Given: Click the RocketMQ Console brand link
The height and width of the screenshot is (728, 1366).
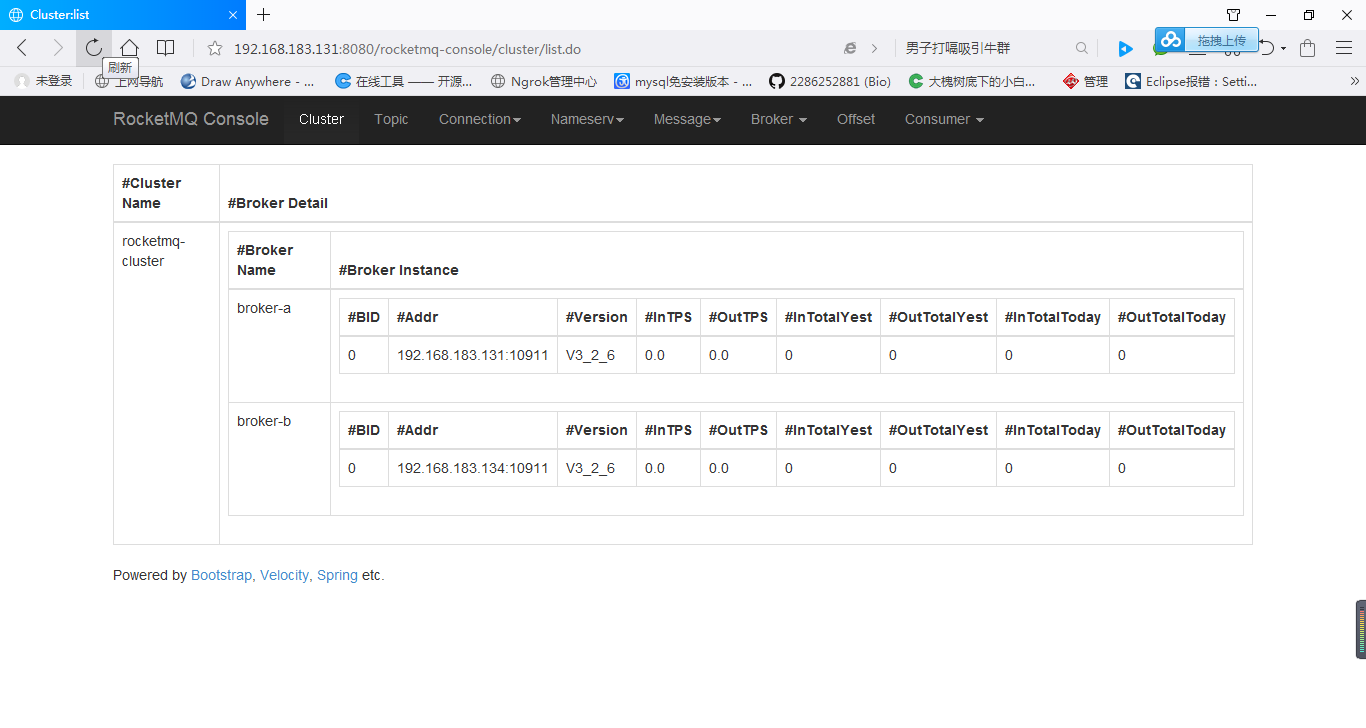Looking at the screenshot, I should (191, 119).
